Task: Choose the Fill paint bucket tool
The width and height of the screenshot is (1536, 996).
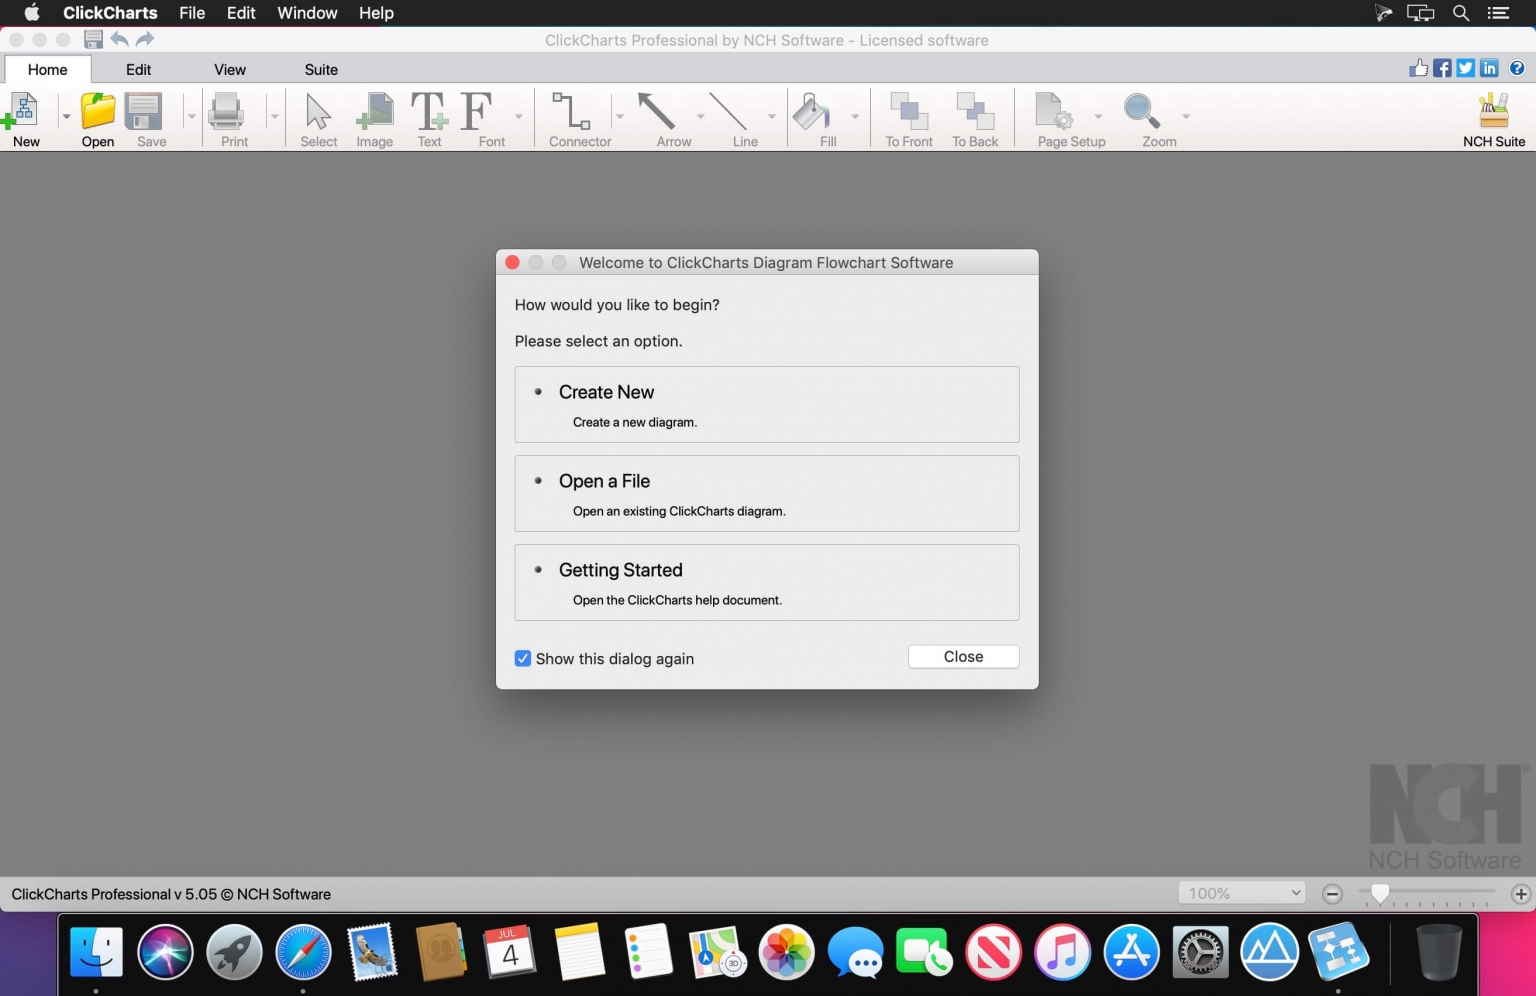Action: pos(811,113)
